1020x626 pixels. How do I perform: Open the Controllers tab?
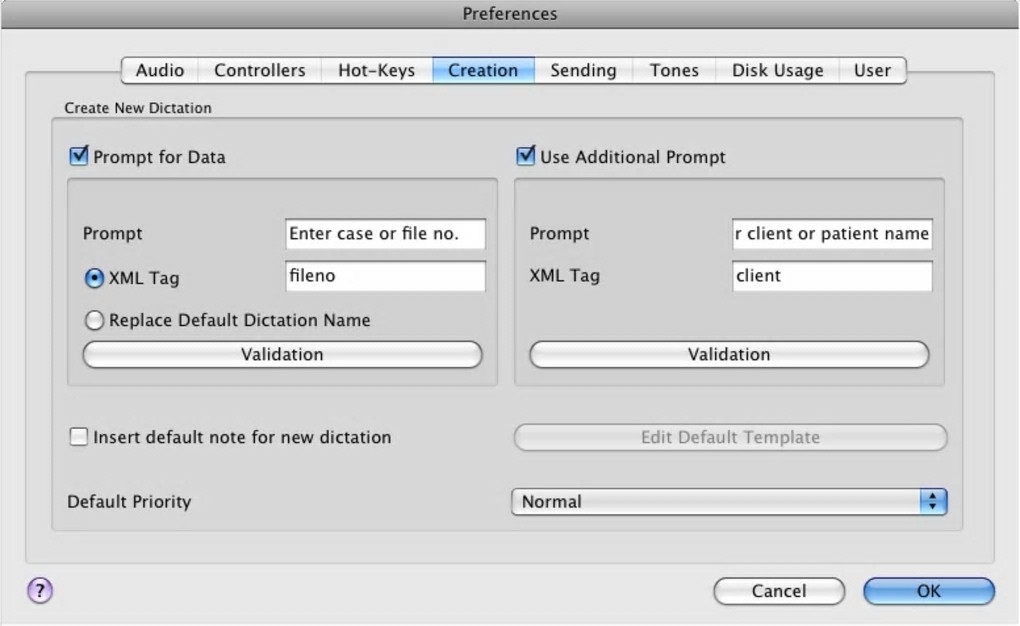260,70
